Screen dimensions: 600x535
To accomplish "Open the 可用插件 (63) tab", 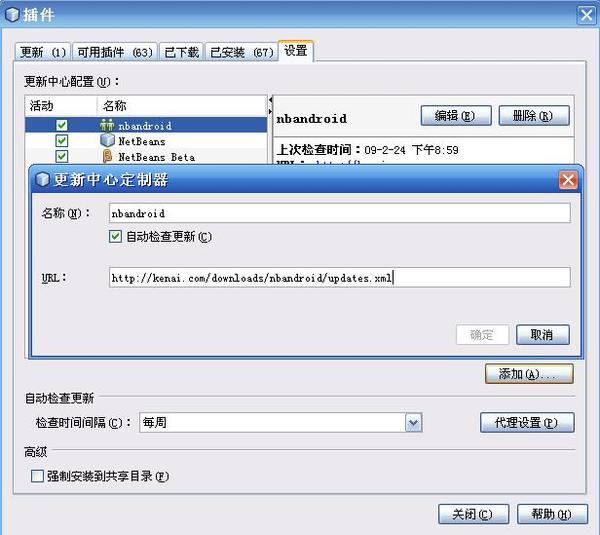I will pyautogui.click(x=115, y=52).
